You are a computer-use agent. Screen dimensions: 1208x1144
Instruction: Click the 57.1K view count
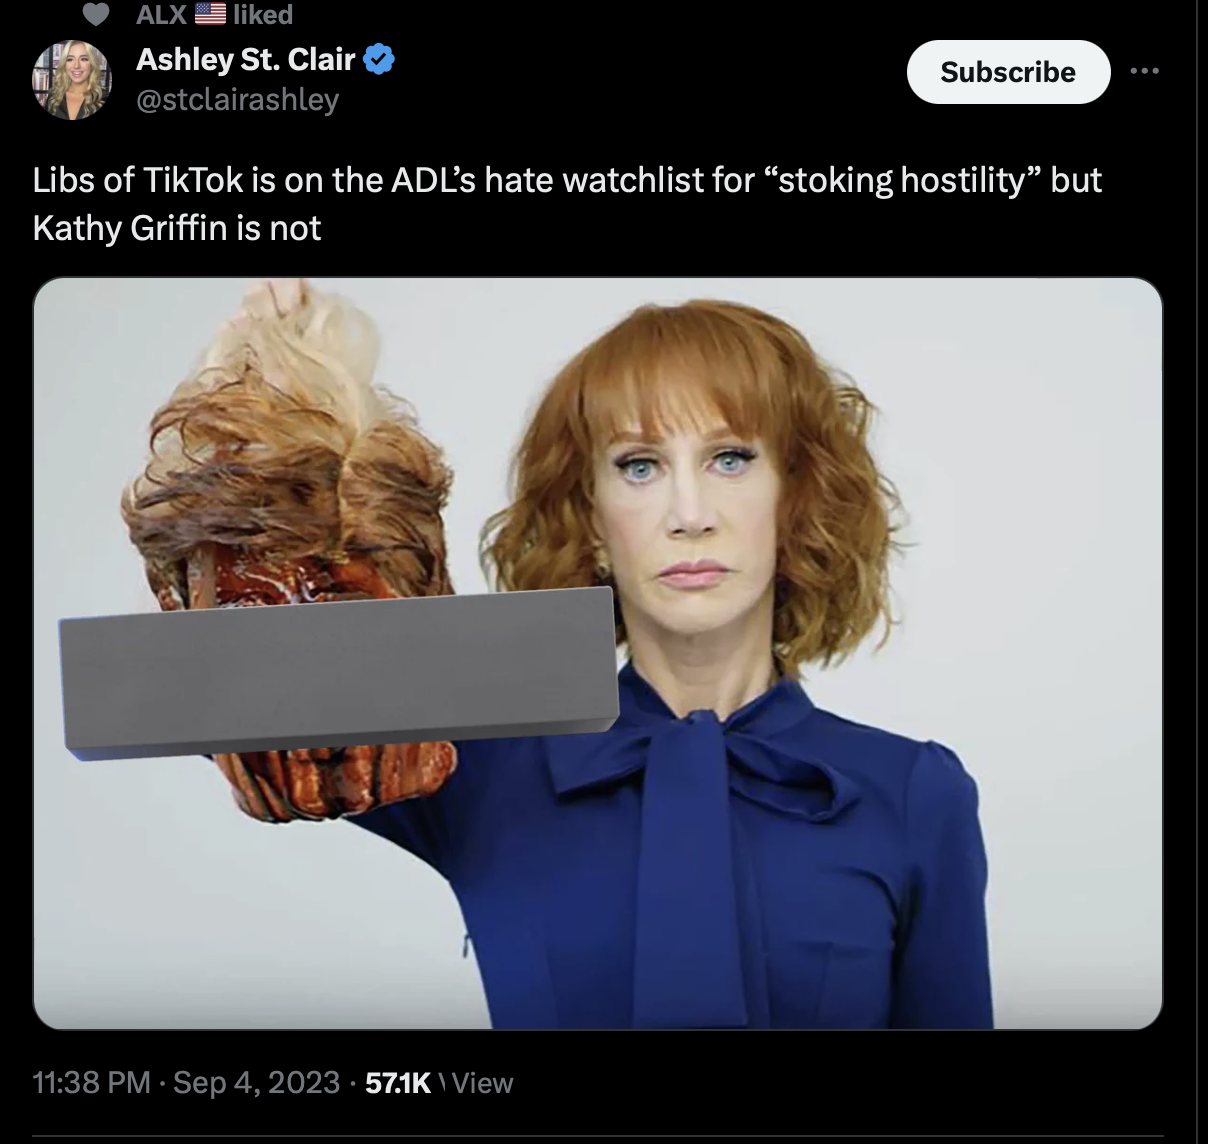pos(398,1083)
